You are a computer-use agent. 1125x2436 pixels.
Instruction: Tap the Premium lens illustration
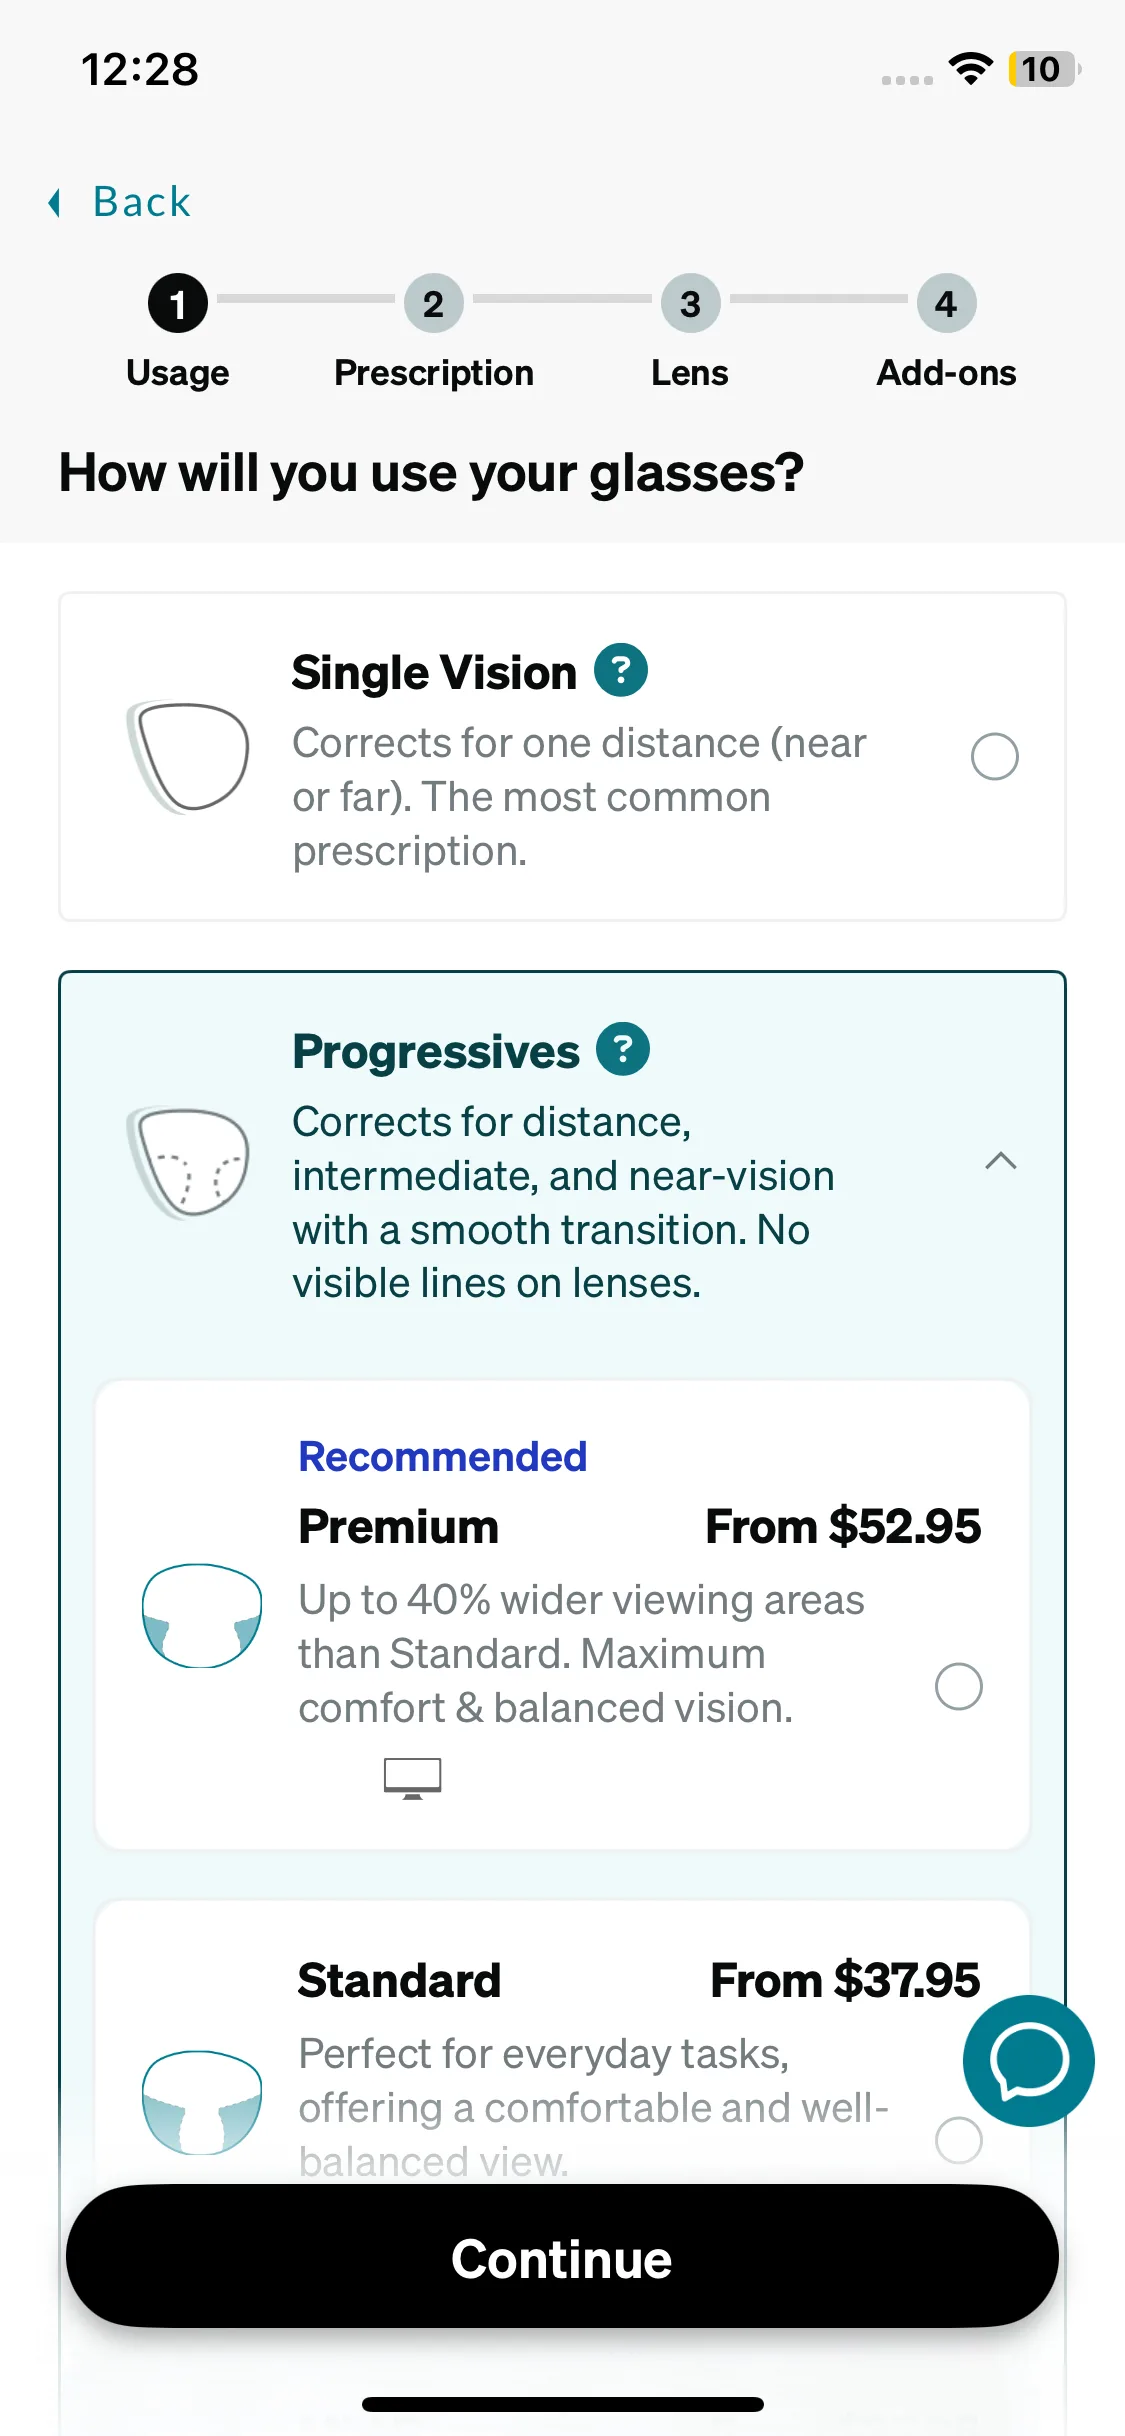point(202,1615)
